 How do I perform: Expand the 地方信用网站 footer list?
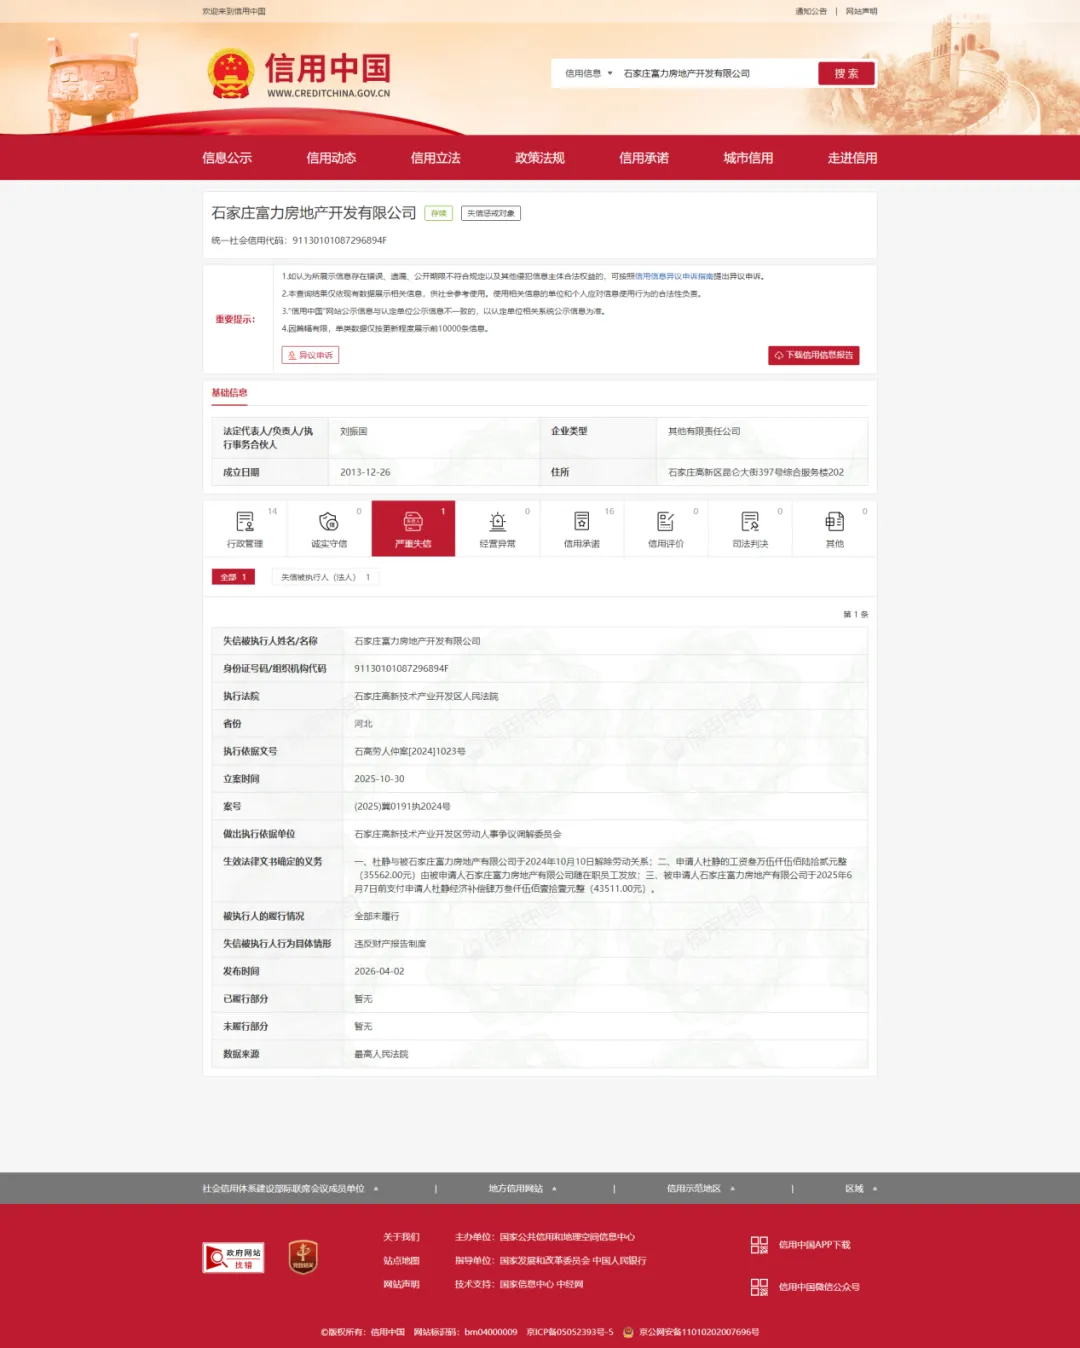[x=522, y=1189]
